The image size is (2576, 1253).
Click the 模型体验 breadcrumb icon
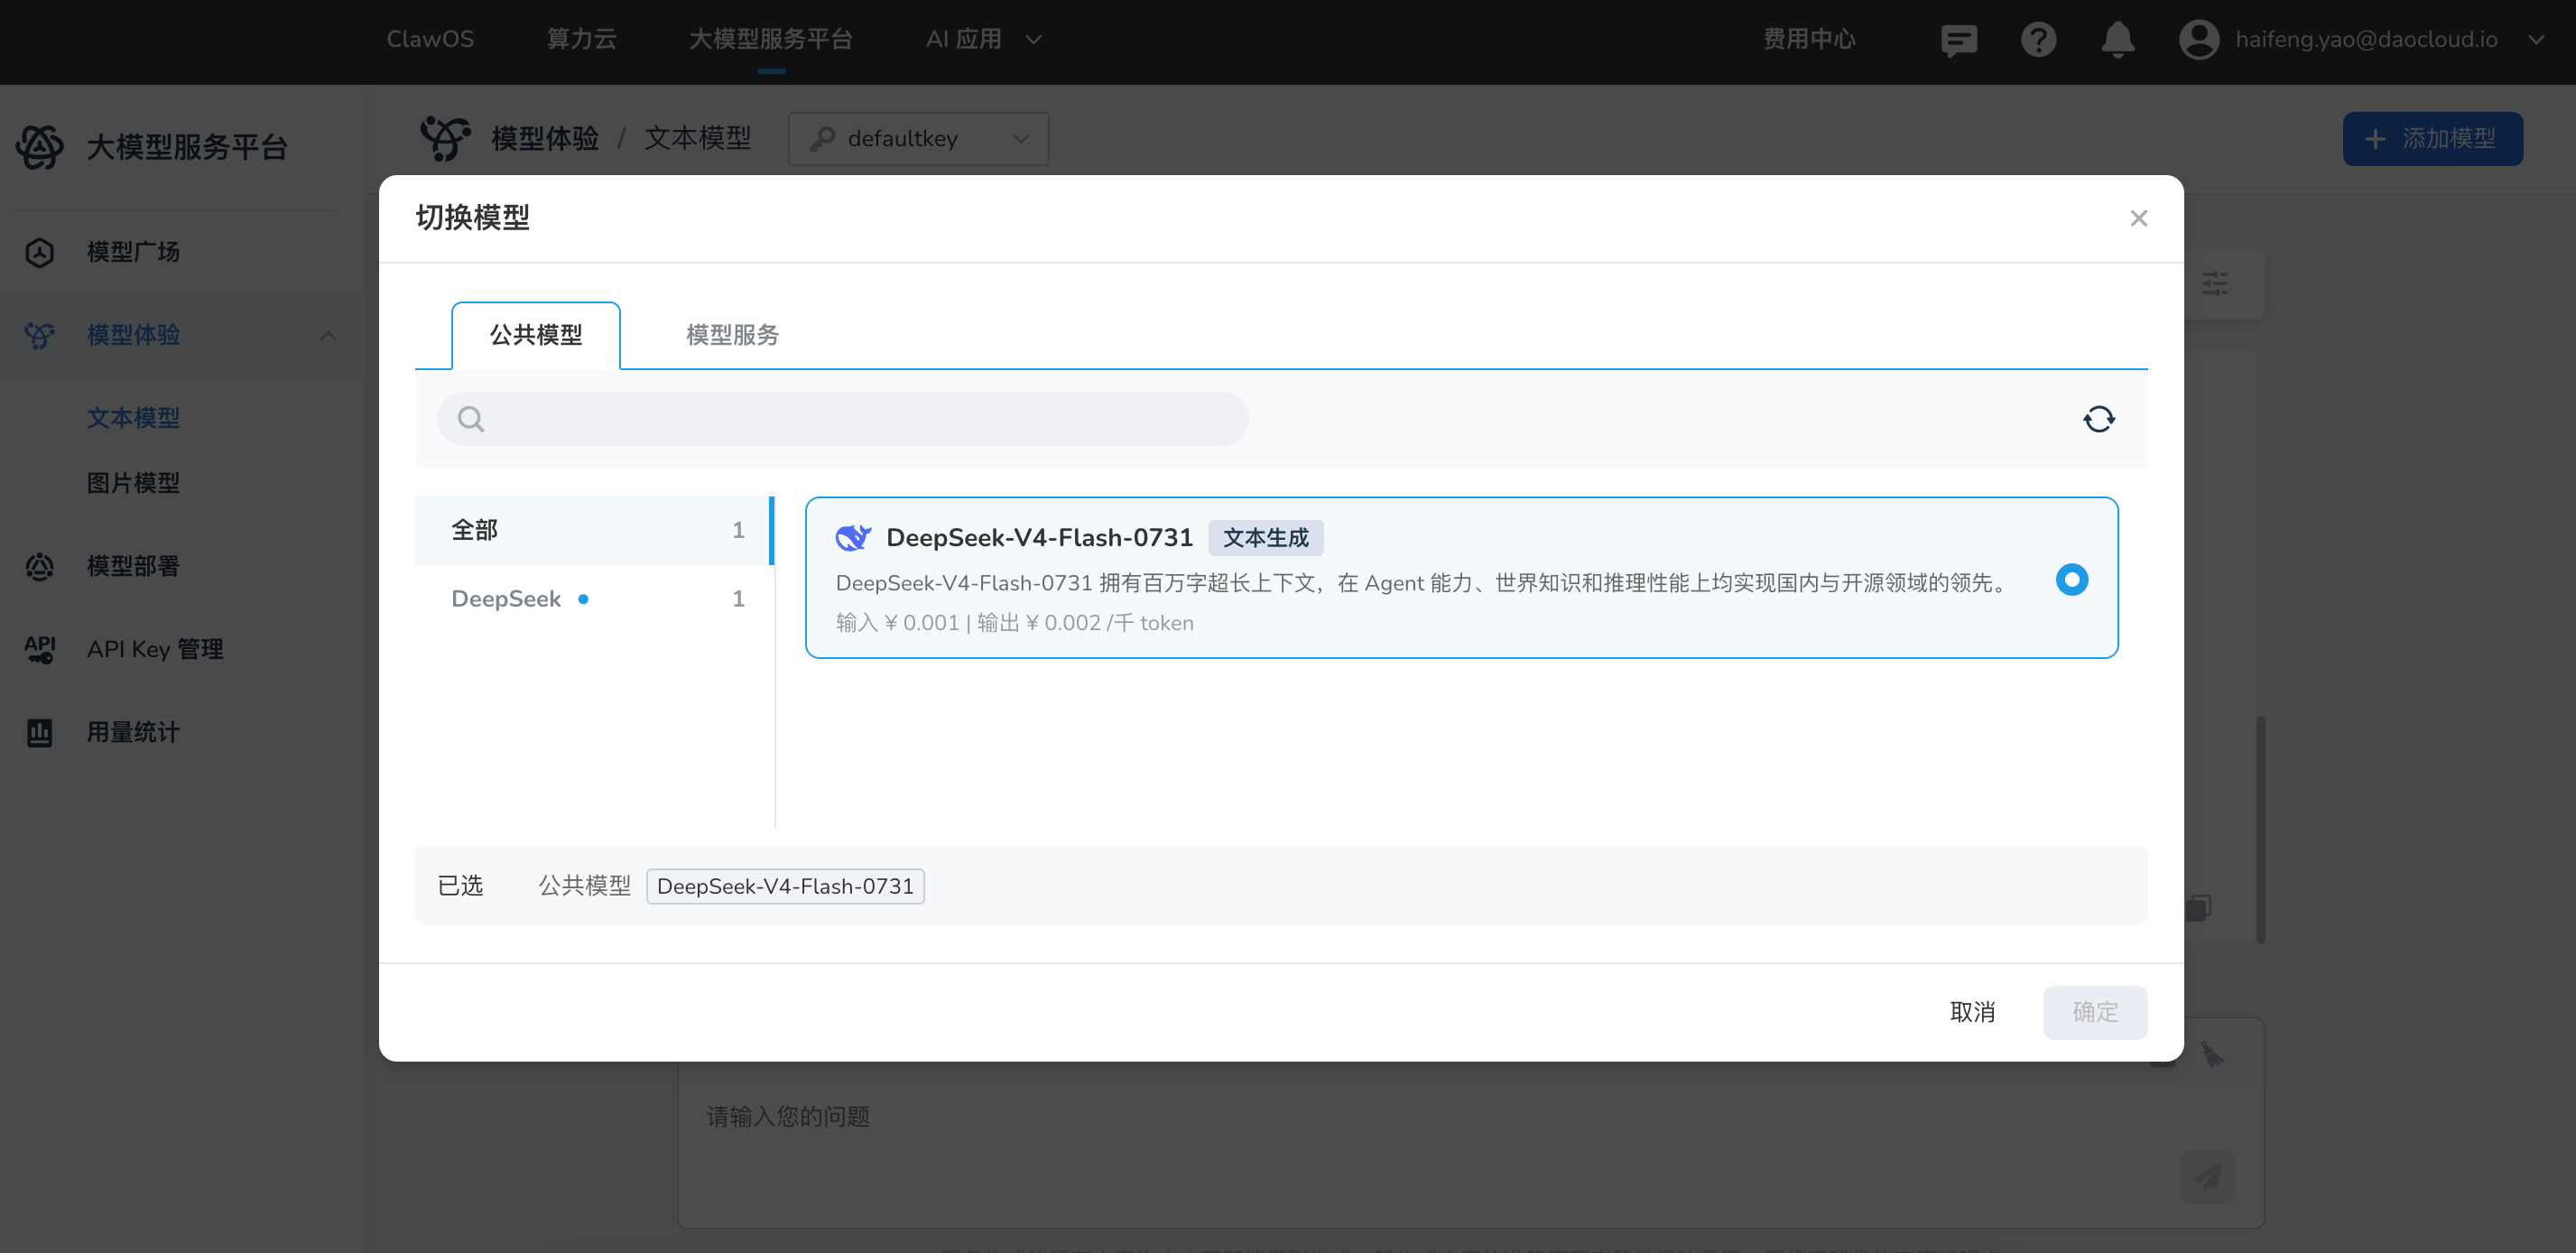pyautogui.click(x=445, y=138)
